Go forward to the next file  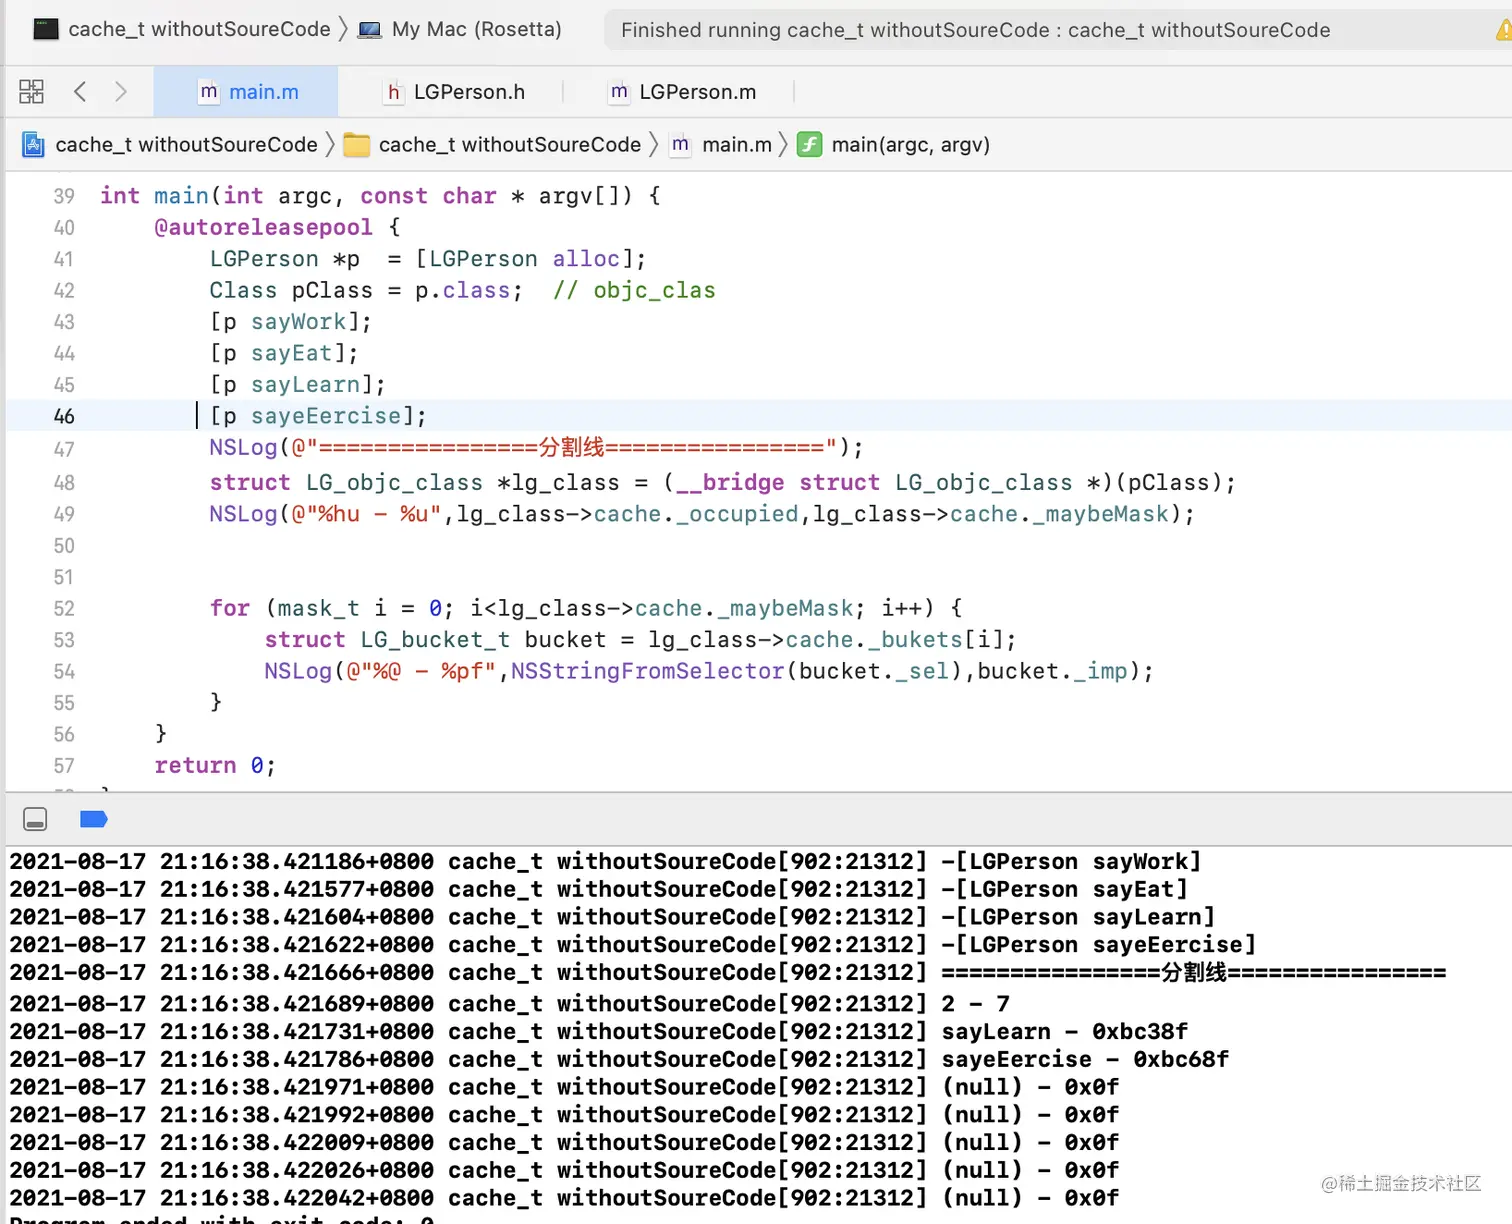(x=121, y=92)
